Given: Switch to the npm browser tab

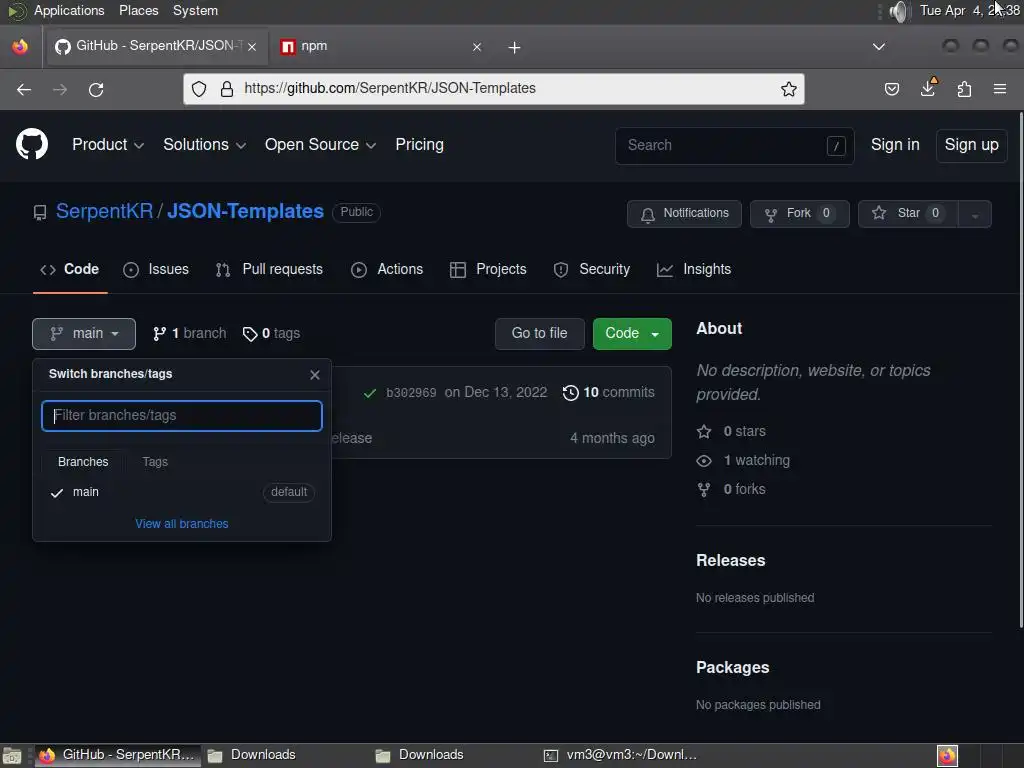Looking at the screenshot, I should [x=381, y=46].
